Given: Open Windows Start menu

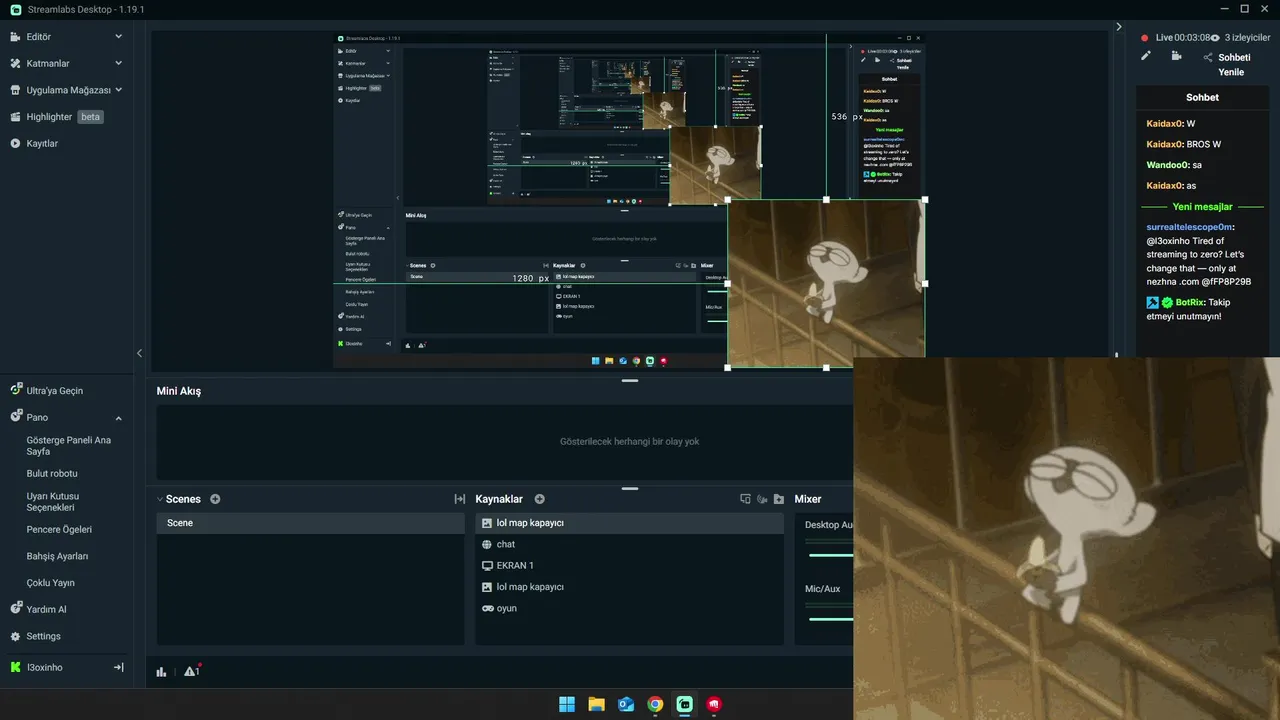Looking at the screenshot, I should point(567,704).
